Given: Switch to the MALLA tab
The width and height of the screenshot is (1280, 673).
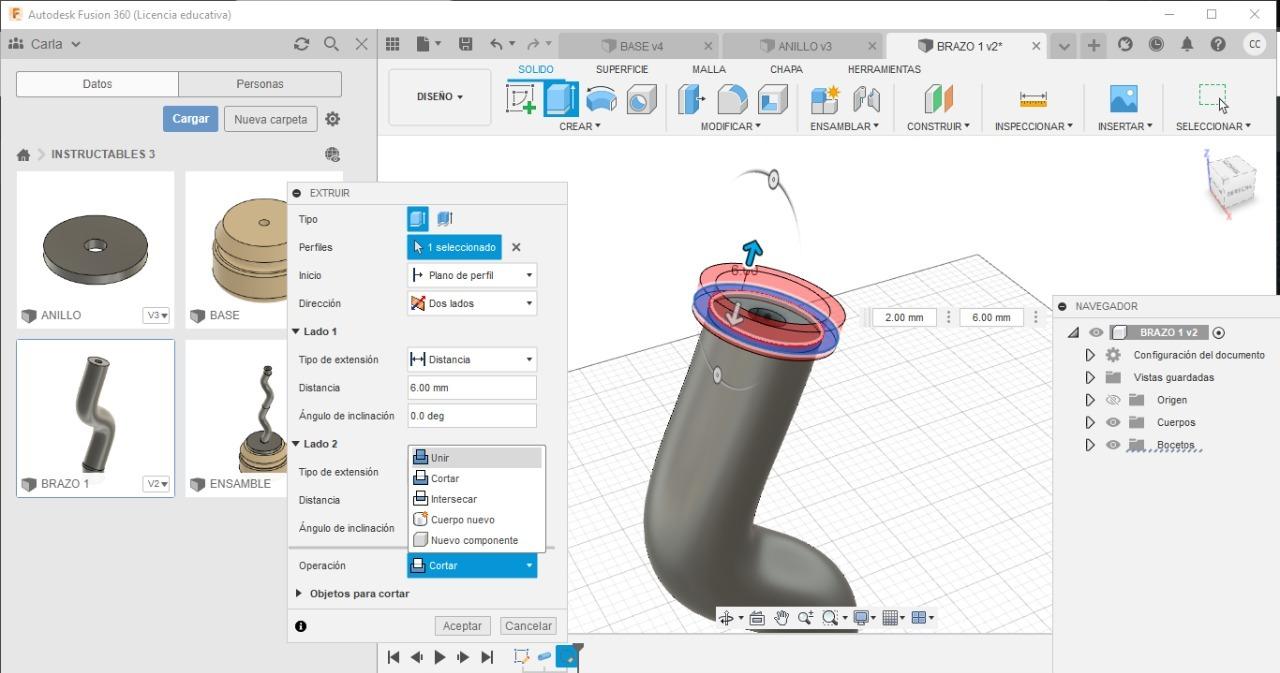Looking at the screenshot, I should point(709,69).
